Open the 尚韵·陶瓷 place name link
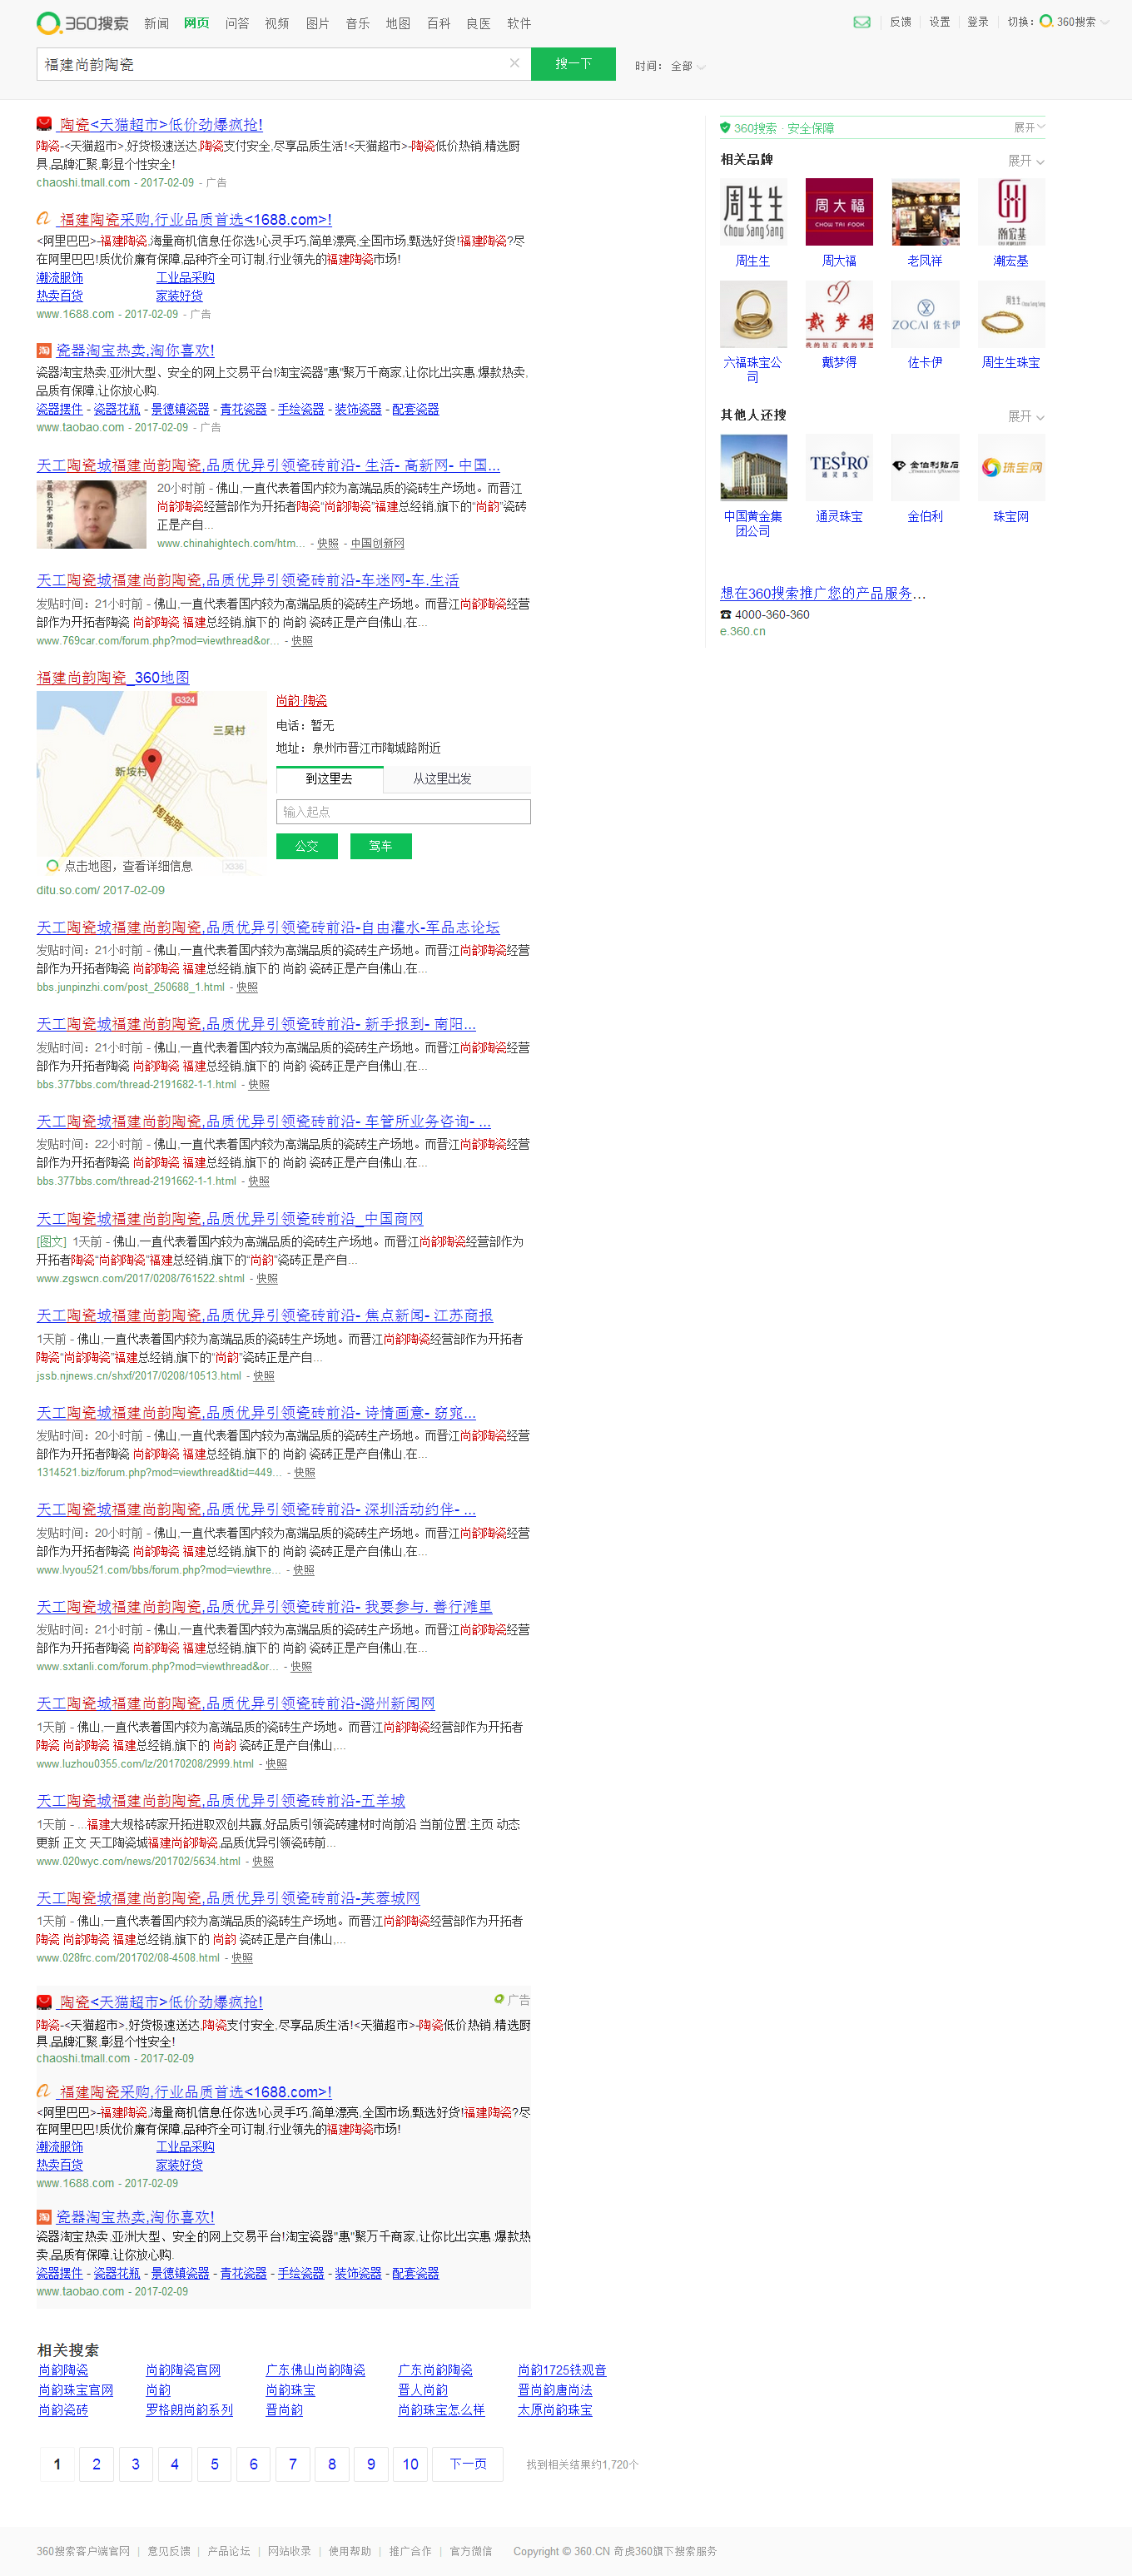The width and height of the screenshot is (1132, 2576). [x=302, y=701]
